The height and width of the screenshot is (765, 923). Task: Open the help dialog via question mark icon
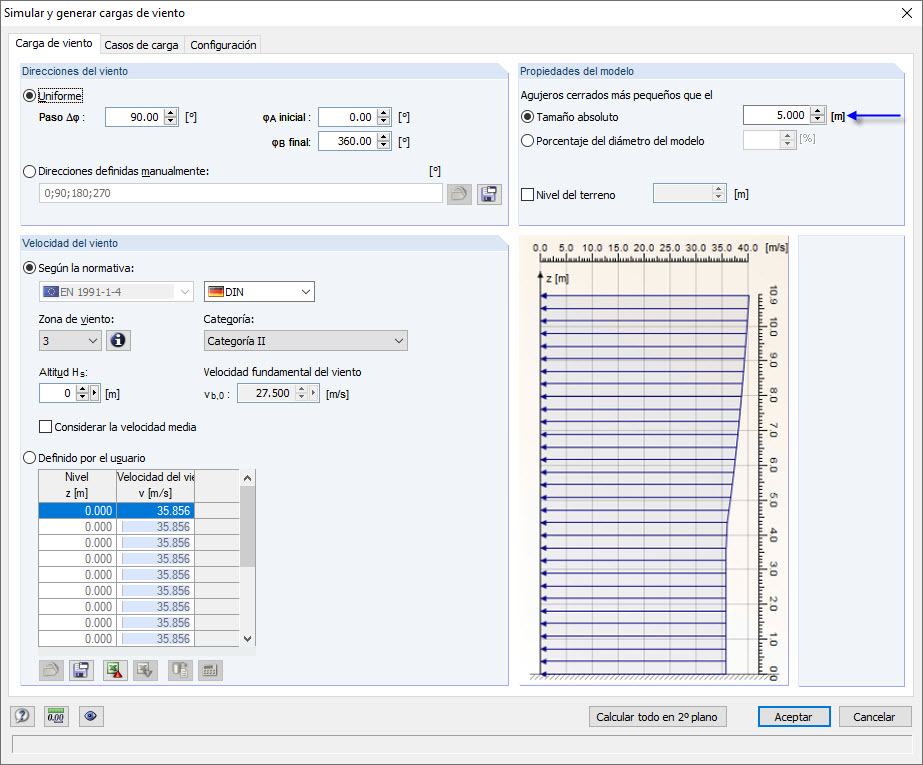click(x=21, y=716)
